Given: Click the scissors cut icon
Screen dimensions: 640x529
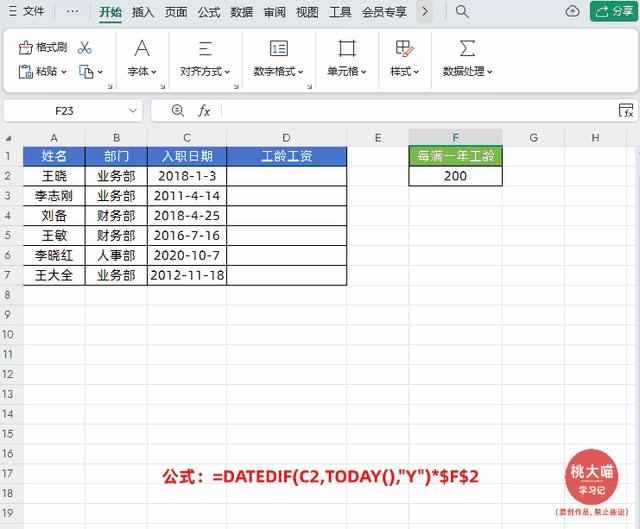Looking at the screenshot, I should (x=84, y=47).
